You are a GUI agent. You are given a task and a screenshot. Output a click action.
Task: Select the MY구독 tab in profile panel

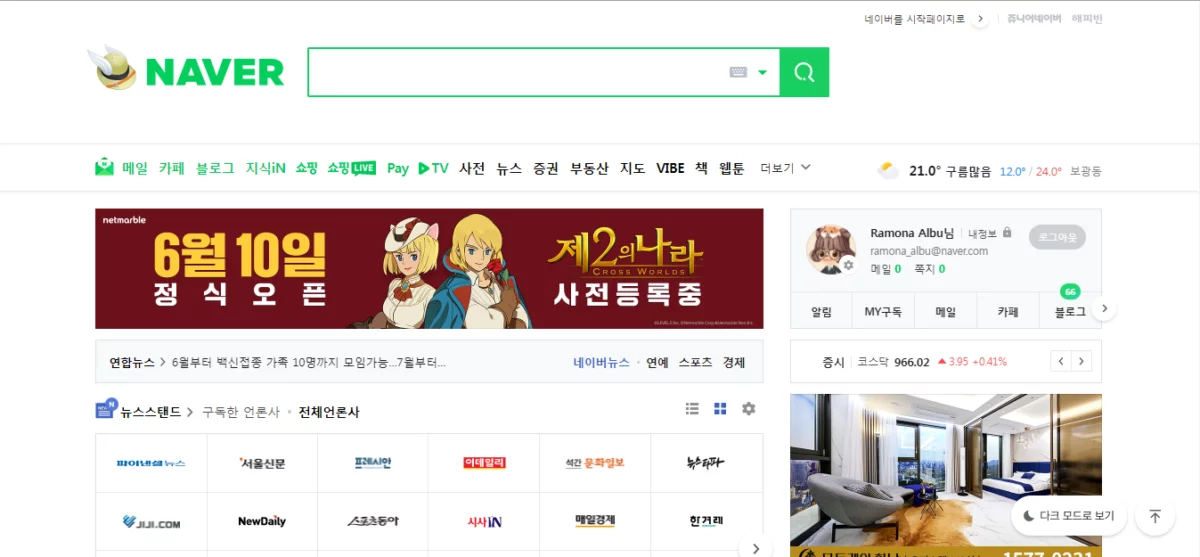tap(883, 312)
